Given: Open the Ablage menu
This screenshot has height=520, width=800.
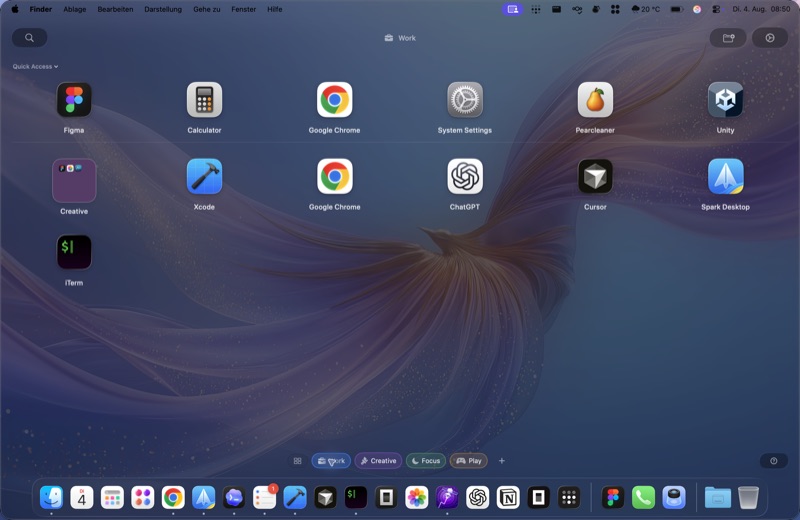Looking at the screenshot, I should click(x=74, y=9).
